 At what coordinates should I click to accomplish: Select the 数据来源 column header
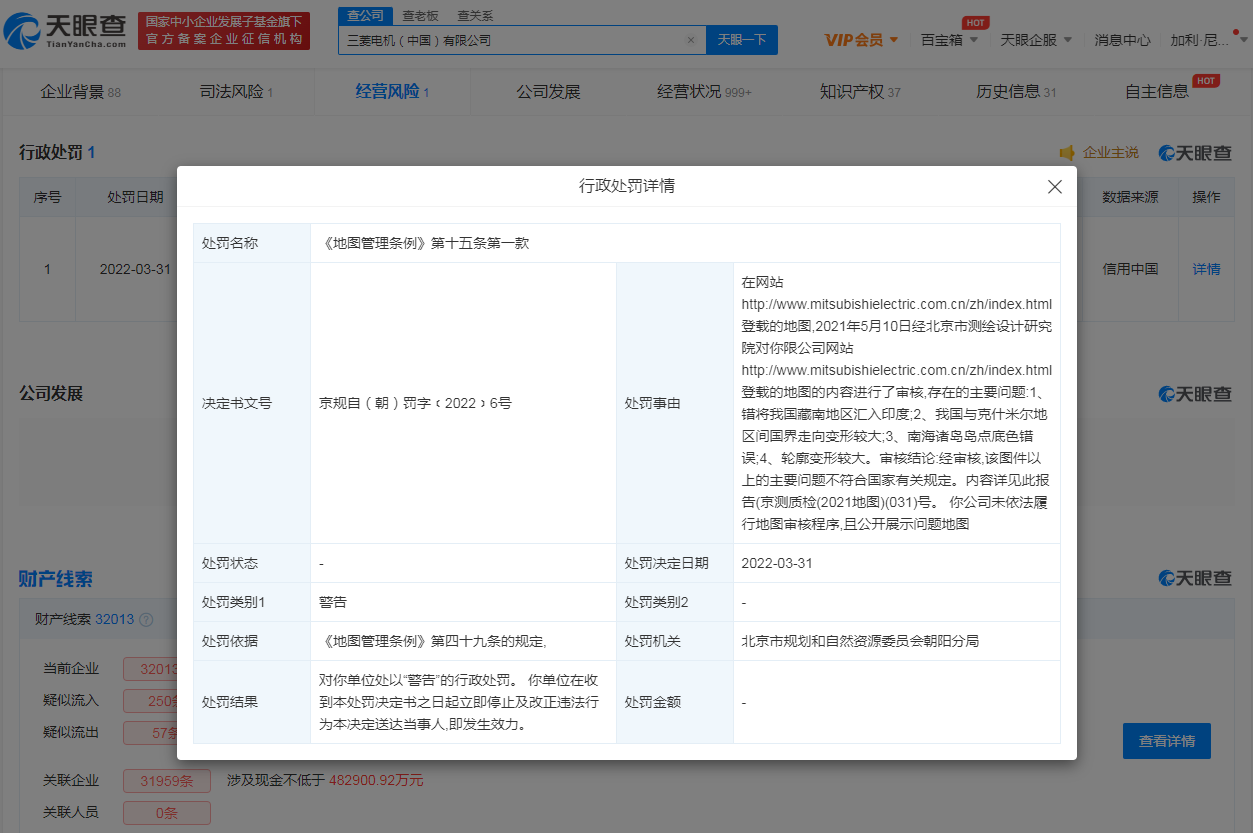point(1130,197)
